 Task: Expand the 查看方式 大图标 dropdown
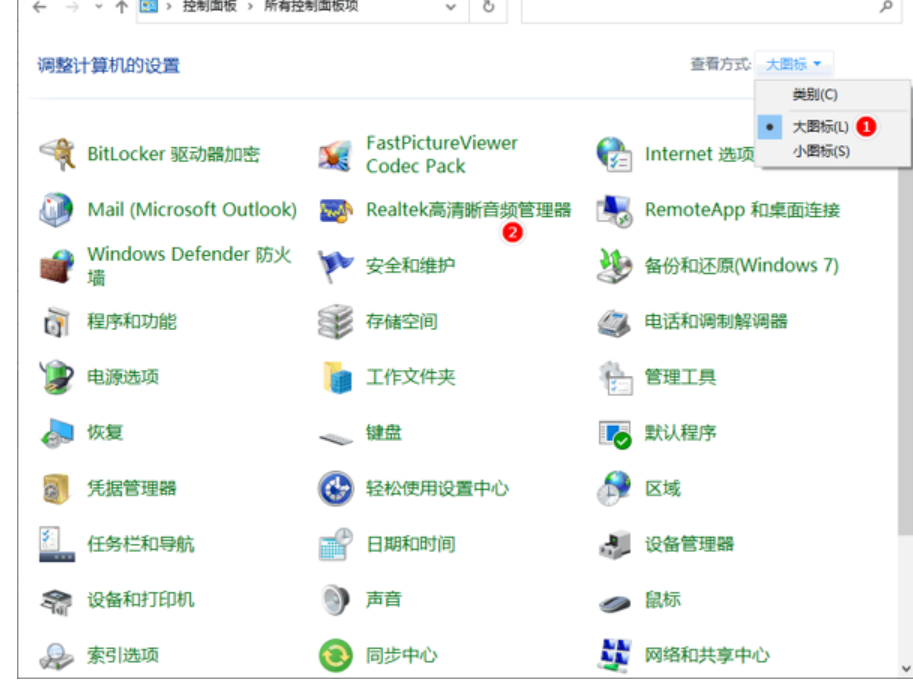pos(794,64)
